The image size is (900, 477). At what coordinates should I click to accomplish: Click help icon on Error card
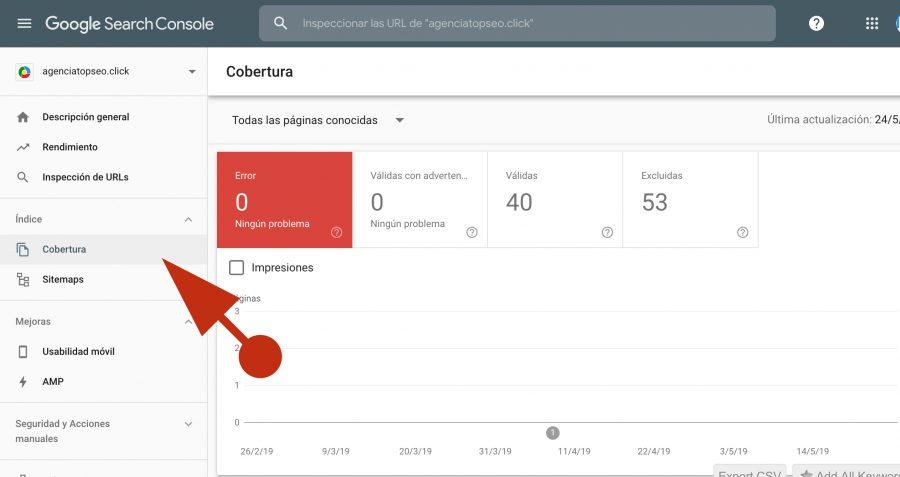tap(336, 232)
